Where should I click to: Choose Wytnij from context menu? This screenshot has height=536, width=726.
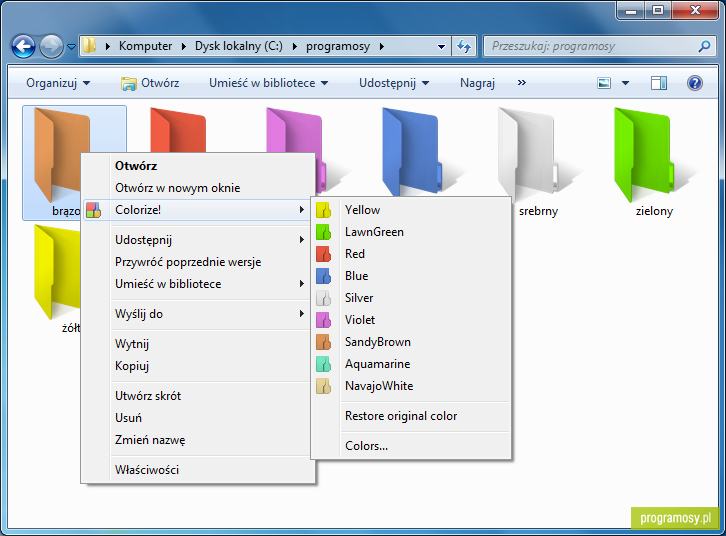[x=199, y=344]
